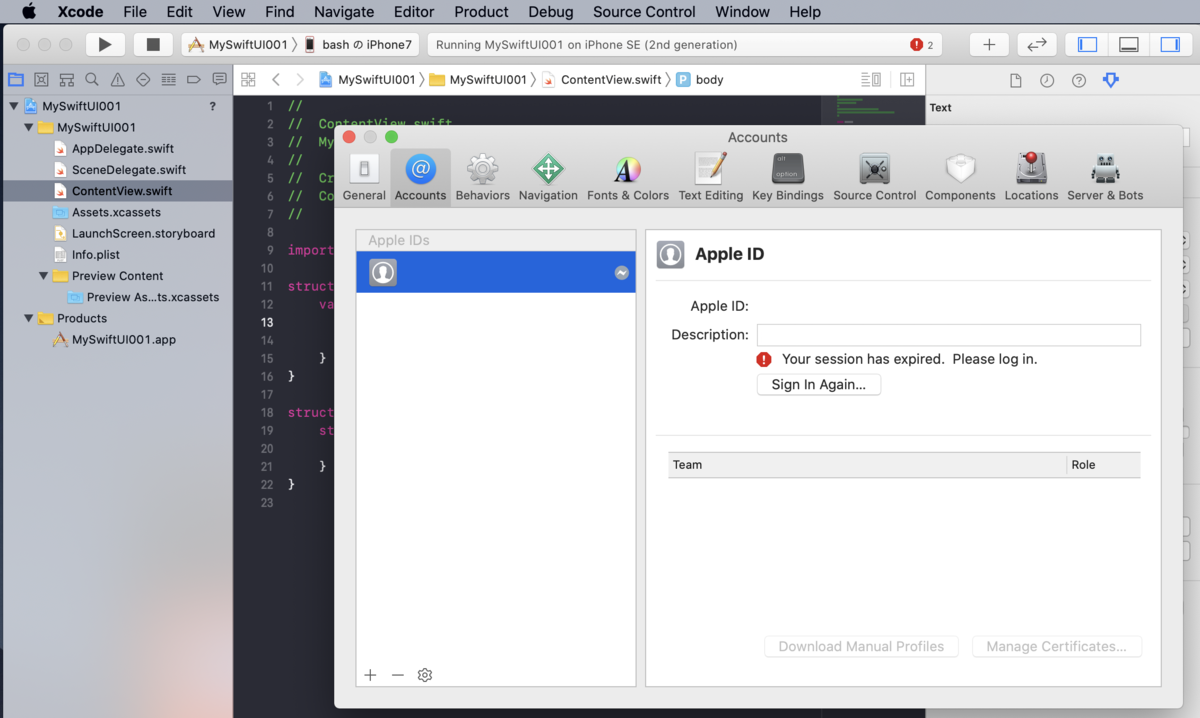The image size is (1200, 718).
Task: Open the scheme selector MySwiftUI001
Action: point(238,44)
